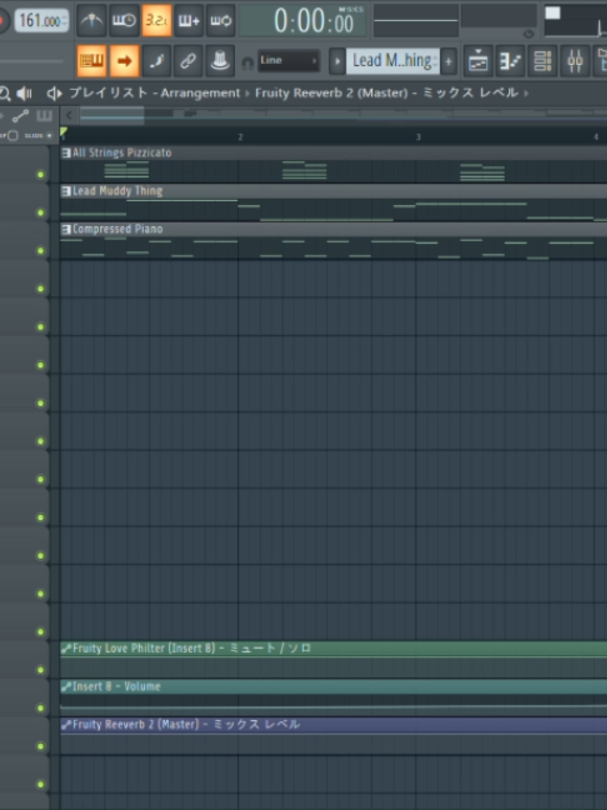The image size is (607, 810).
Task: Toggle the orange auto-scroll arrow button
Action: [124, 61]
